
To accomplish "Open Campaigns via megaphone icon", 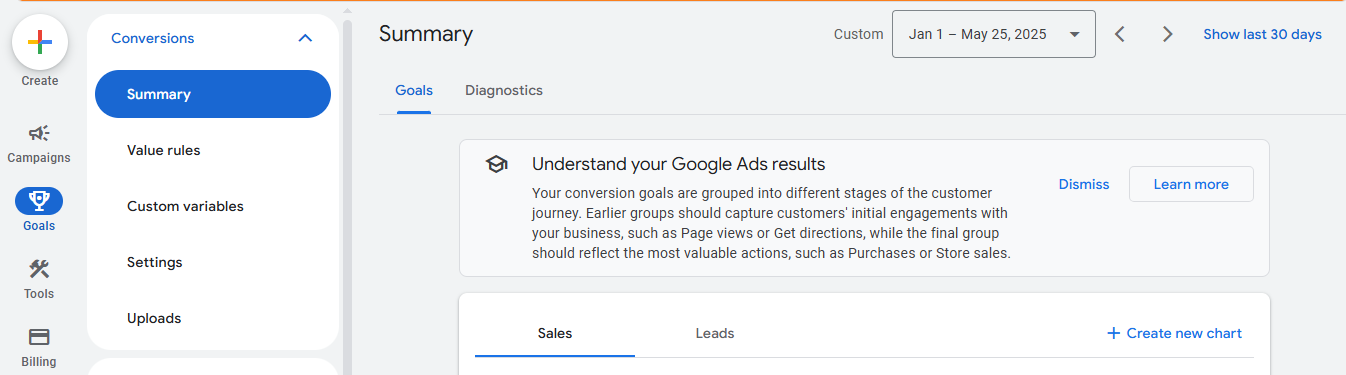I will coord(39,134).
